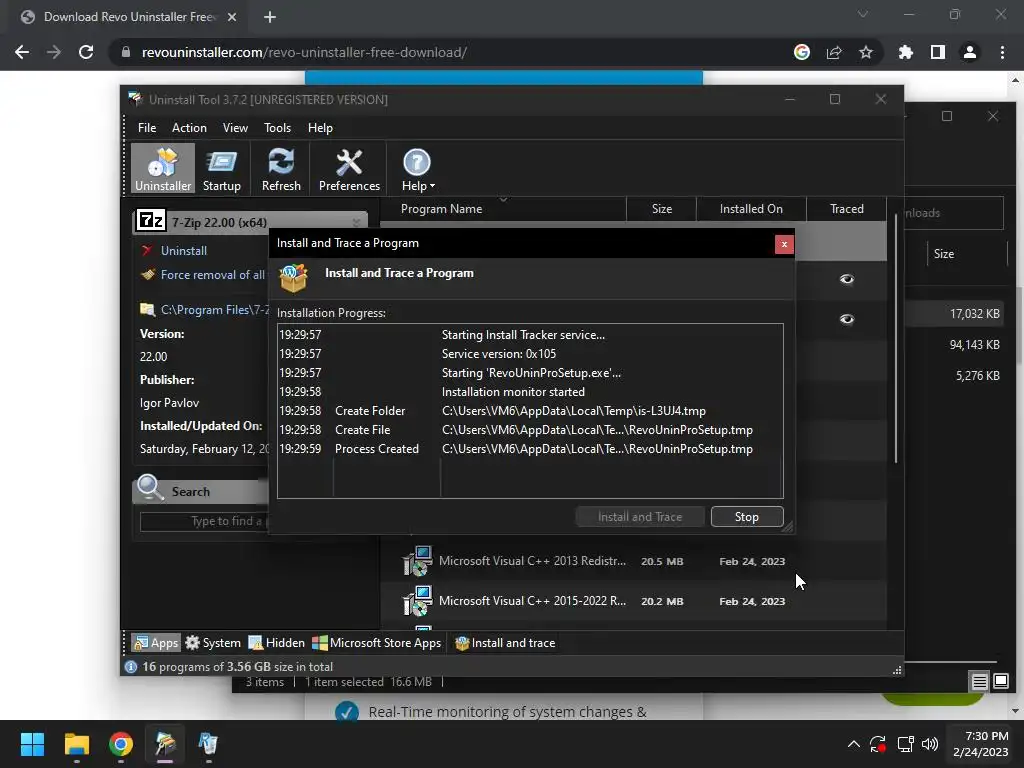Screen dimensions: 1024x768
Task: Click the Uninstall link for 7-Zip
Action: [184, 251]
